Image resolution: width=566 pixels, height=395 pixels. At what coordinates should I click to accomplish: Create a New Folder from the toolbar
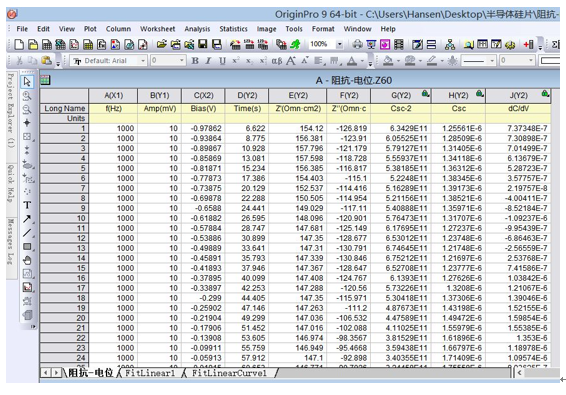pyautogui.click(x=33, y=44)
